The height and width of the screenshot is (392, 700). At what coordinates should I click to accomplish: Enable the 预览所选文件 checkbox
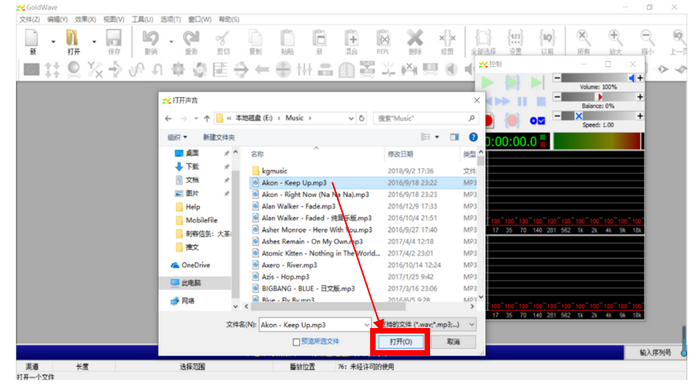[x=296, y=342]
